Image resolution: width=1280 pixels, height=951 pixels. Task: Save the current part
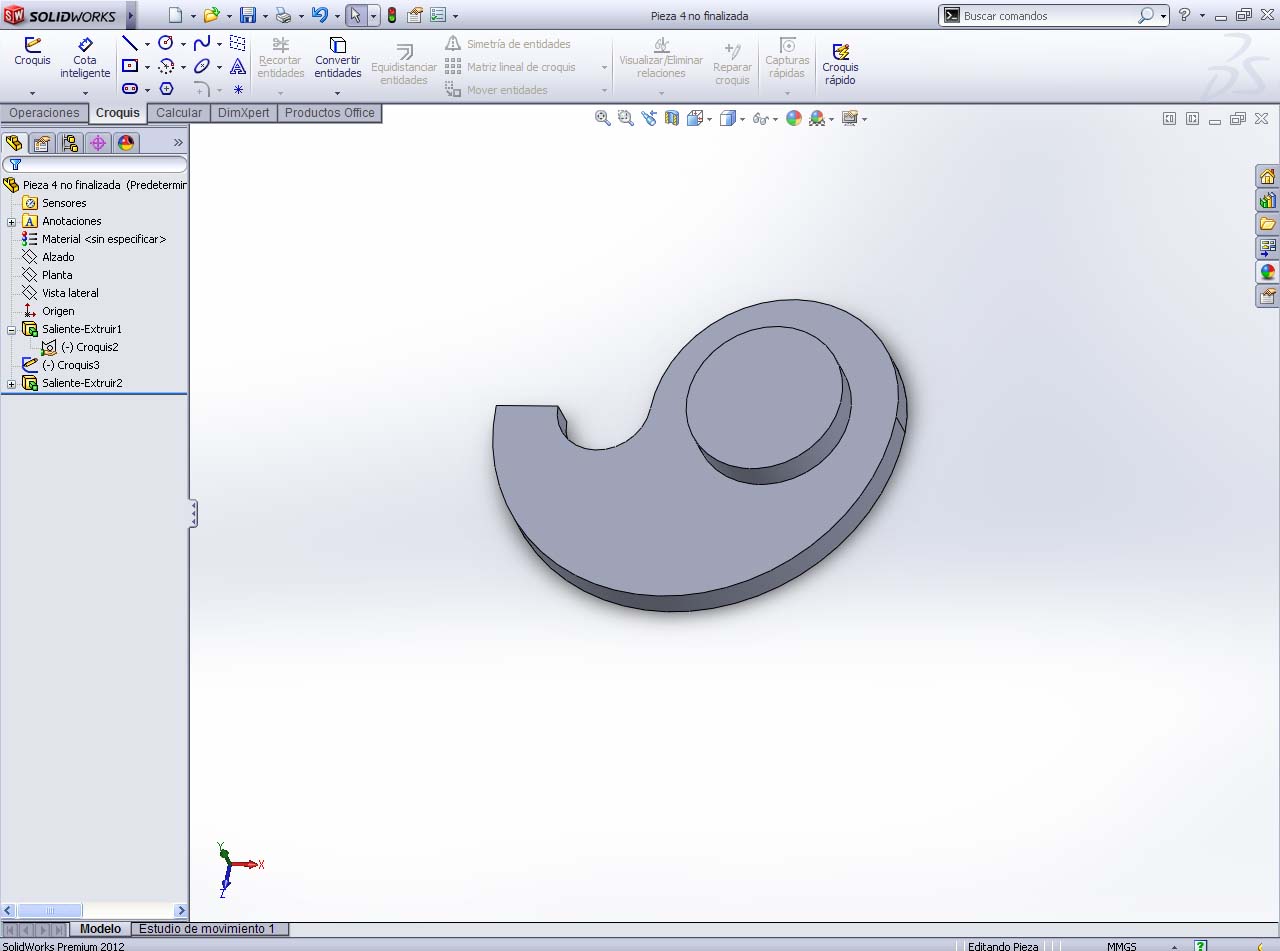248,15
